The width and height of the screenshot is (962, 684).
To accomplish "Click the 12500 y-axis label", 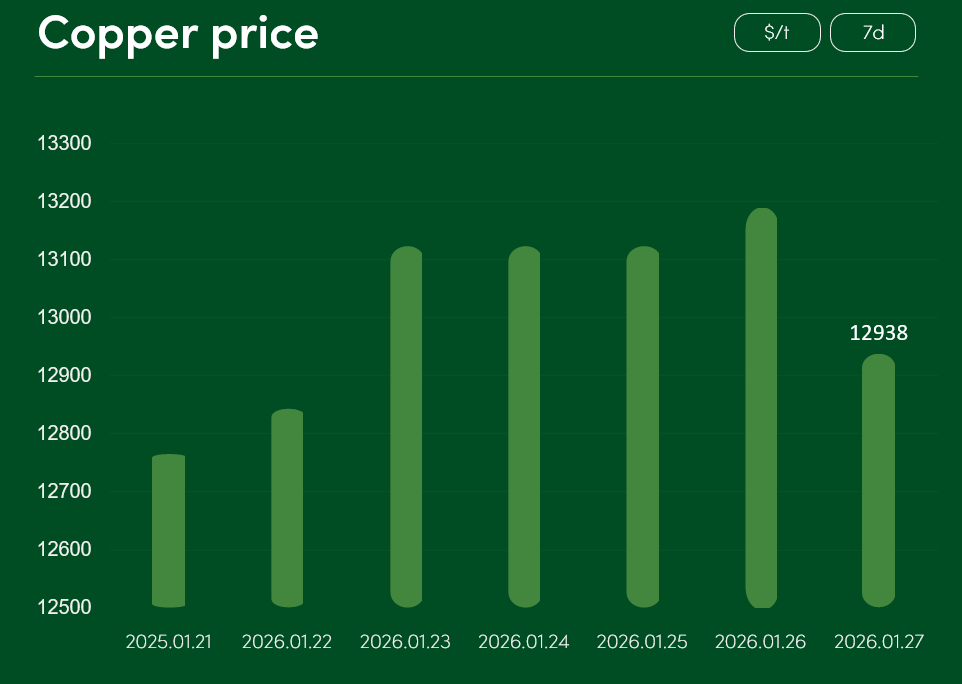I will [x=64, y=607].
